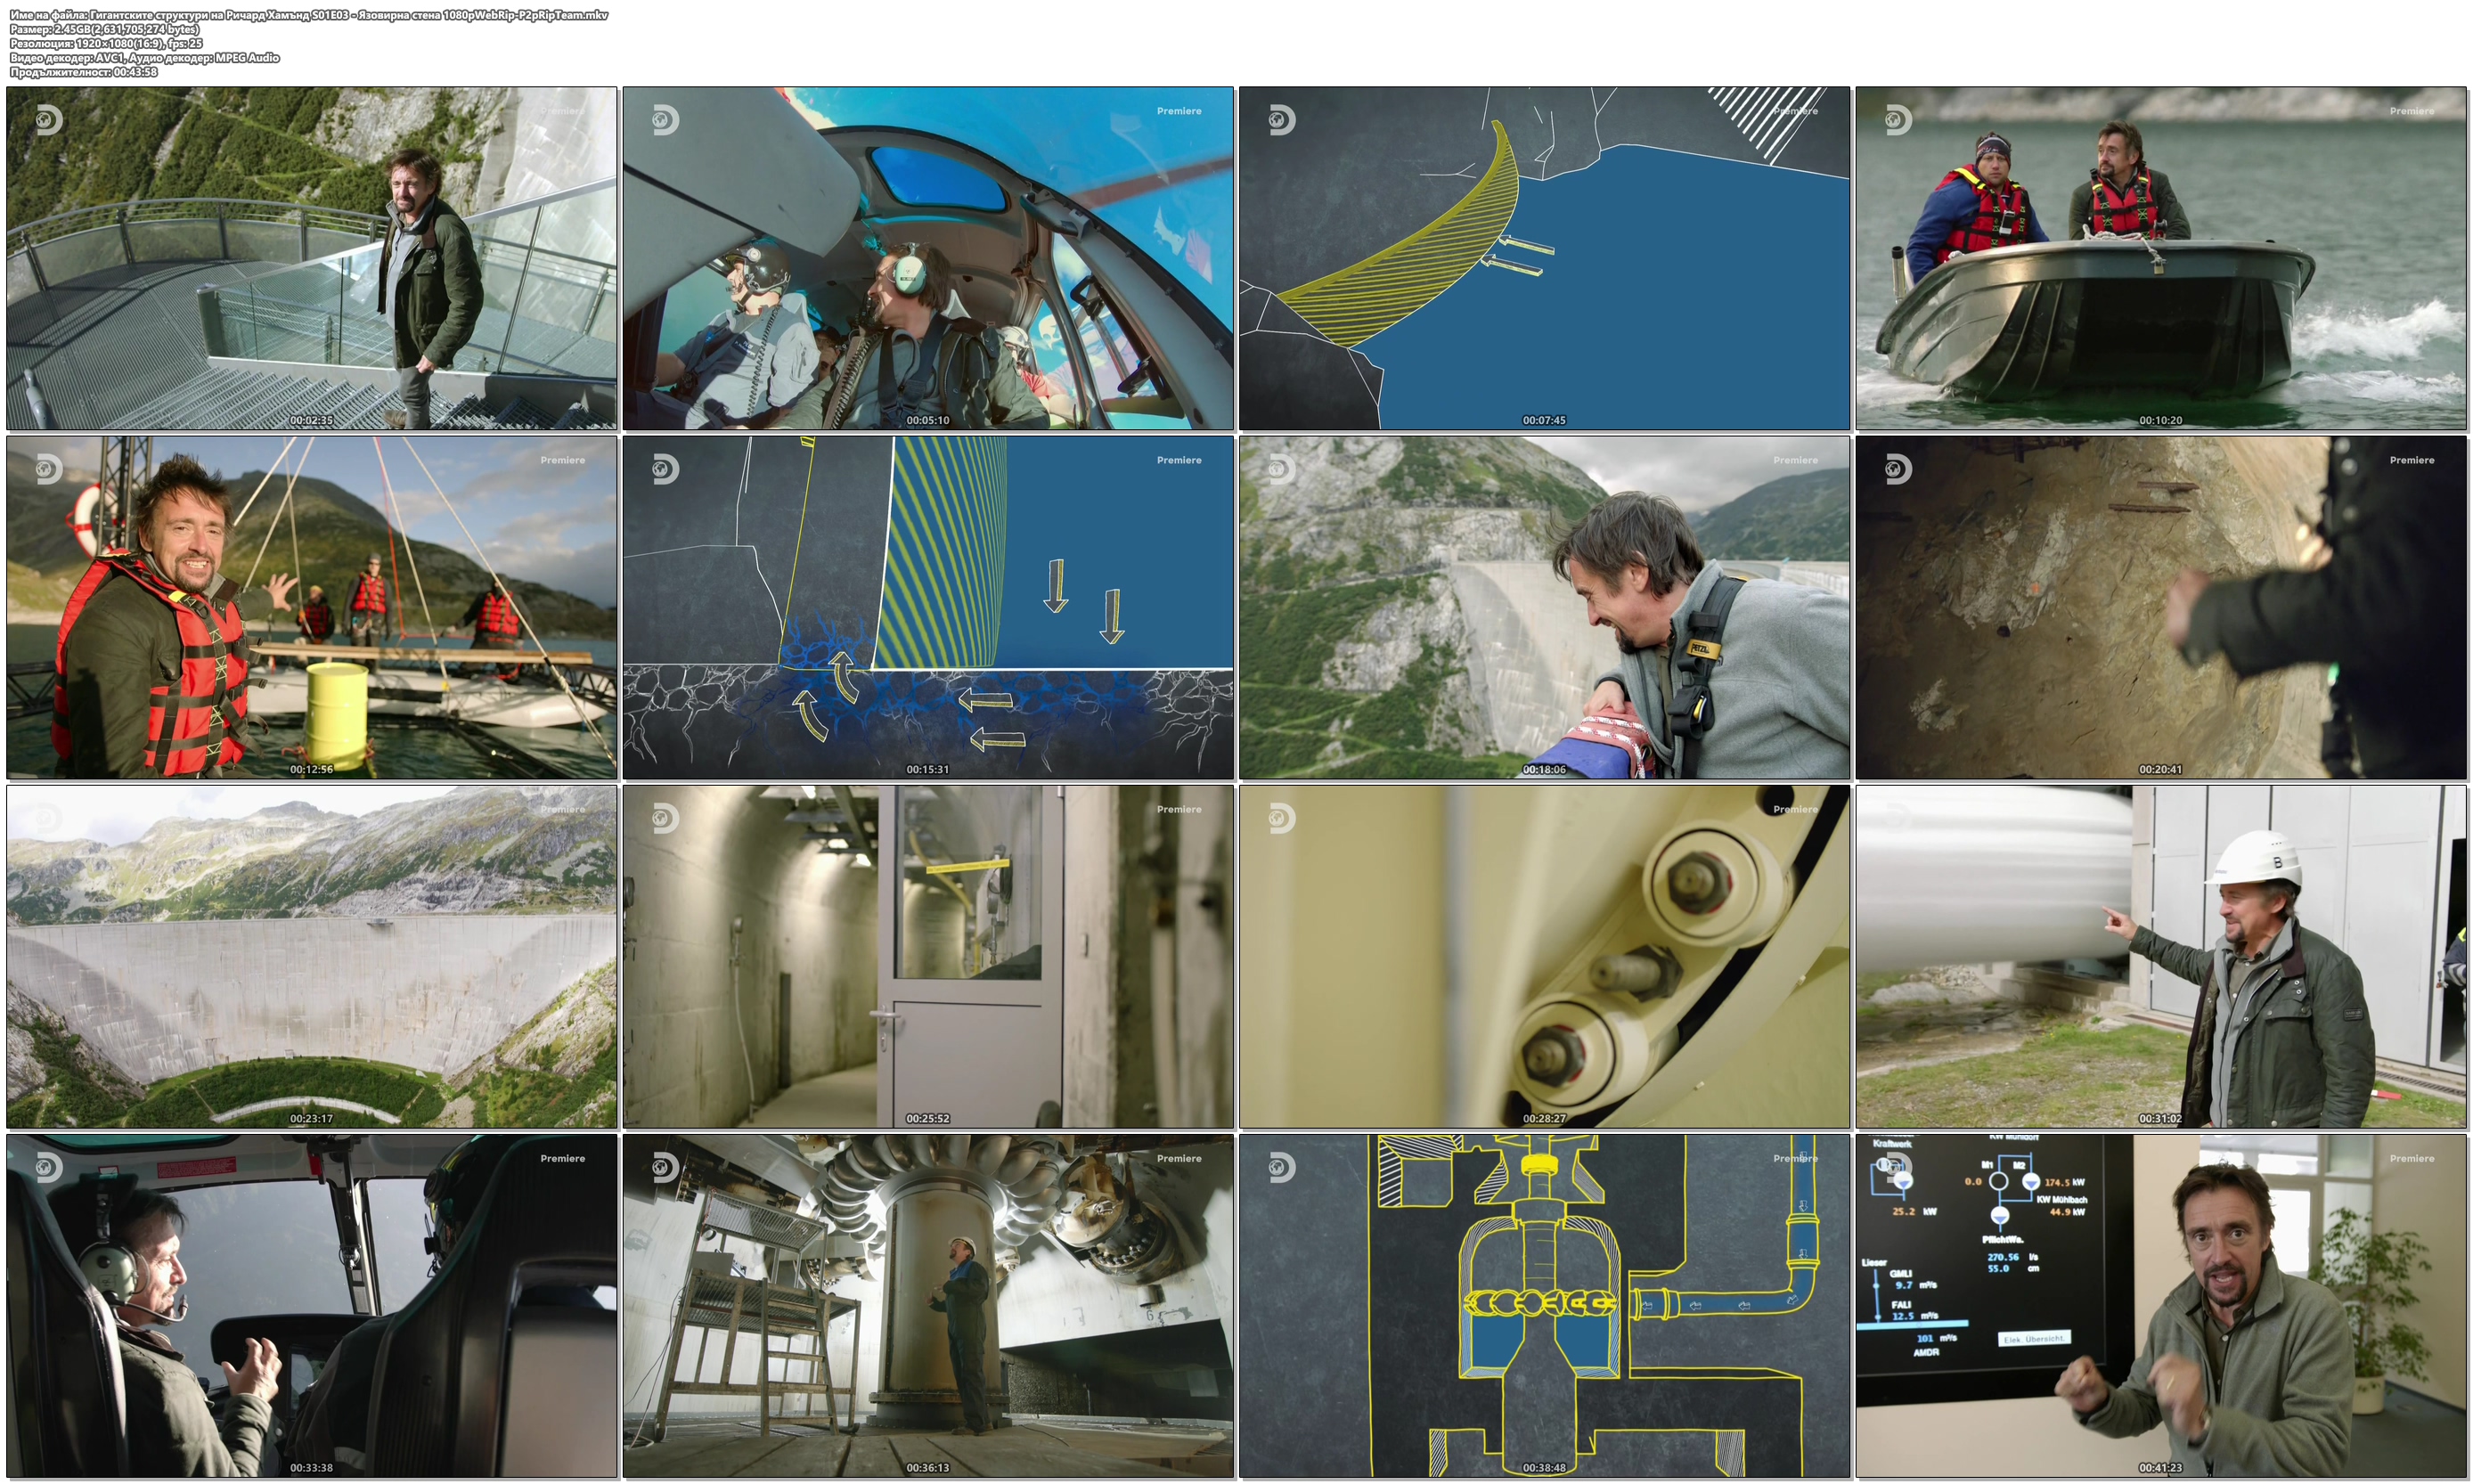Viewport: 2473px width, 1484px height.
Task: Select the water pressure diagram at 00:15:31
Action: tap(927, 607)
